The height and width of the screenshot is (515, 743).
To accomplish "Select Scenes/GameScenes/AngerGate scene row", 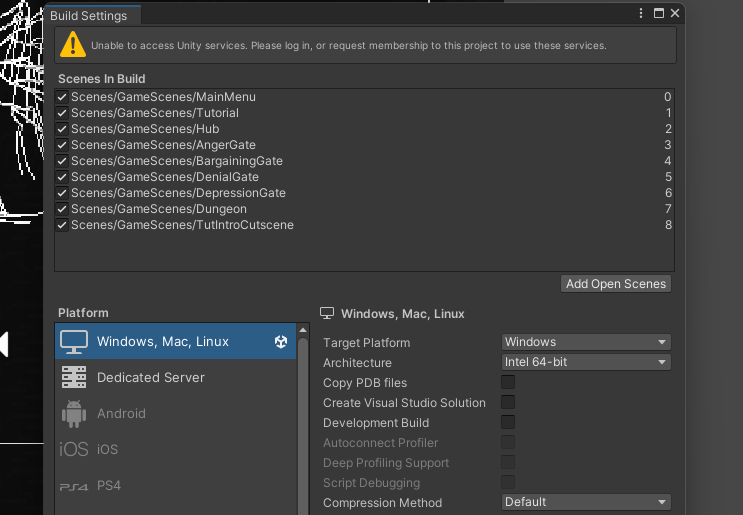I will (x=364, y=145).
